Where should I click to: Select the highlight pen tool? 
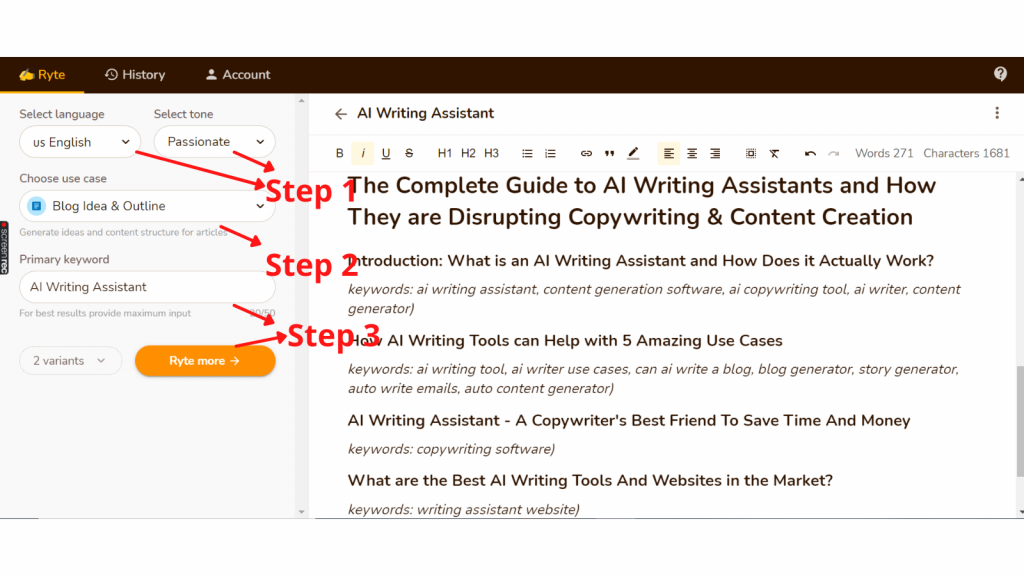click(x=633, y=153)
